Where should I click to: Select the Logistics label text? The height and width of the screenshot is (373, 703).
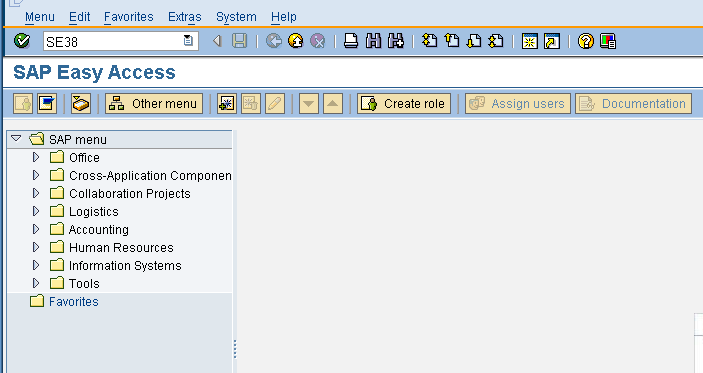[x=94, y=212]
